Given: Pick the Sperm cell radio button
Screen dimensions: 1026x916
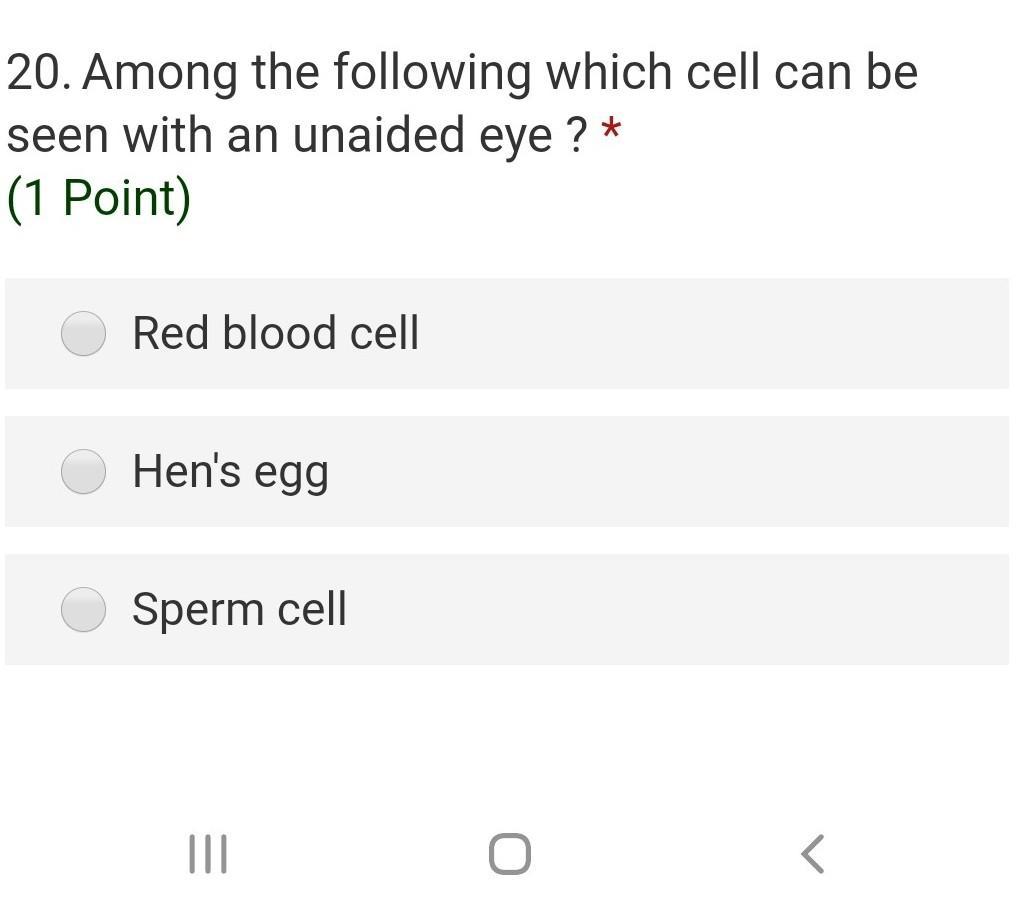Looking at the screenshot, I should click(84, 610).
